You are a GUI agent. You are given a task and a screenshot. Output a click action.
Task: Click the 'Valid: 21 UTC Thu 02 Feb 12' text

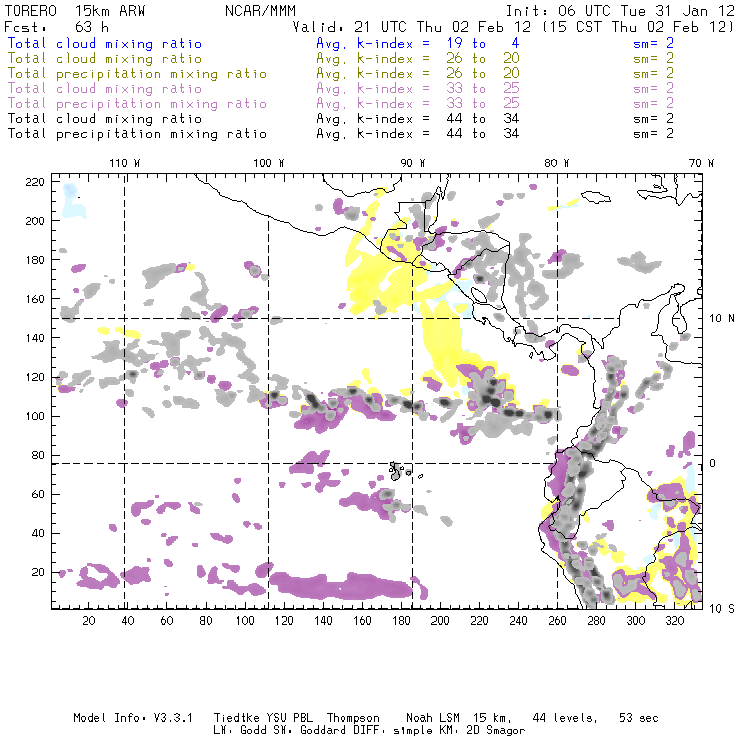point(412,27)
